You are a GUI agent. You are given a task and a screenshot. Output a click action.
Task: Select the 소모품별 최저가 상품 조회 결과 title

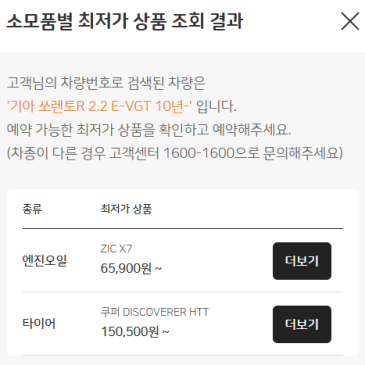(125, 21)
